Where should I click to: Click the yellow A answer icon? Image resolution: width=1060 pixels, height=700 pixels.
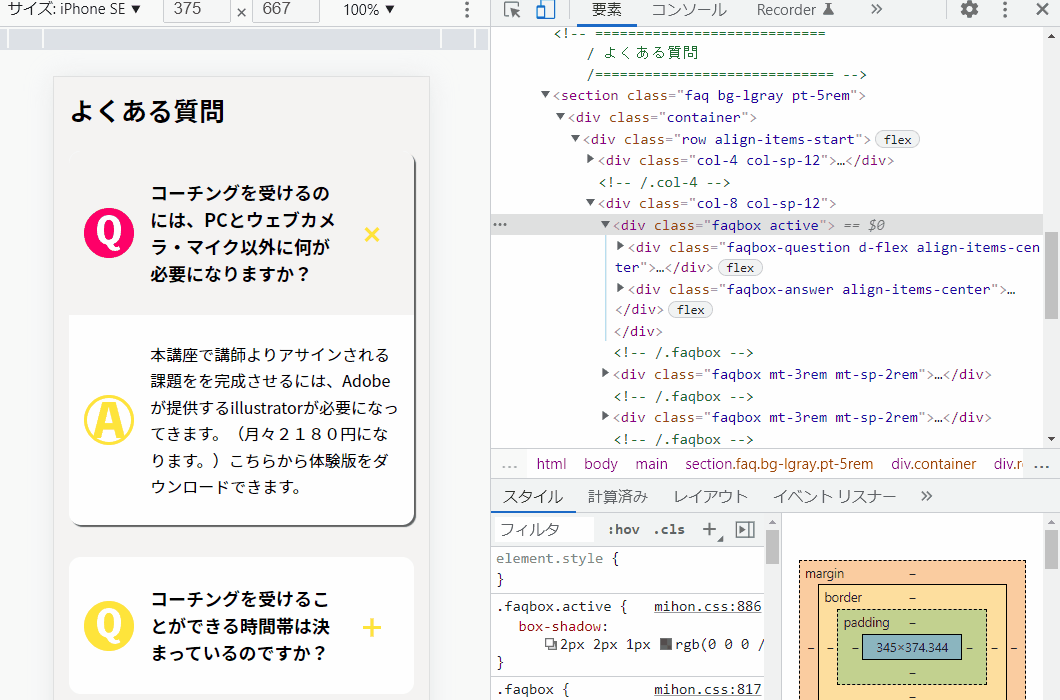pos(109,420)
